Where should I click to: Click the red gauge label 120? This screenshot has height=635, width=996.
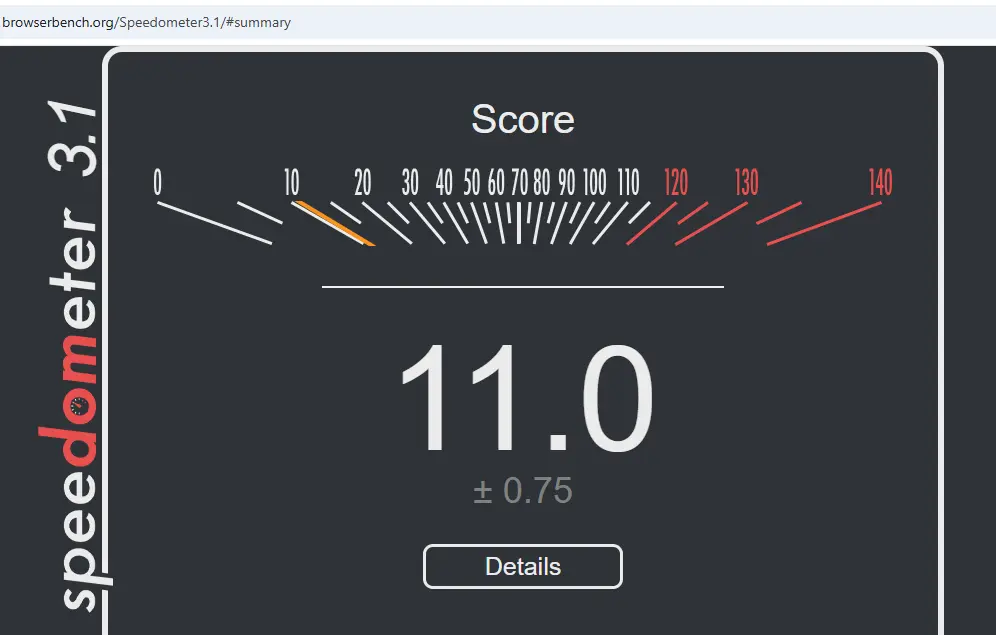point(676,183)
